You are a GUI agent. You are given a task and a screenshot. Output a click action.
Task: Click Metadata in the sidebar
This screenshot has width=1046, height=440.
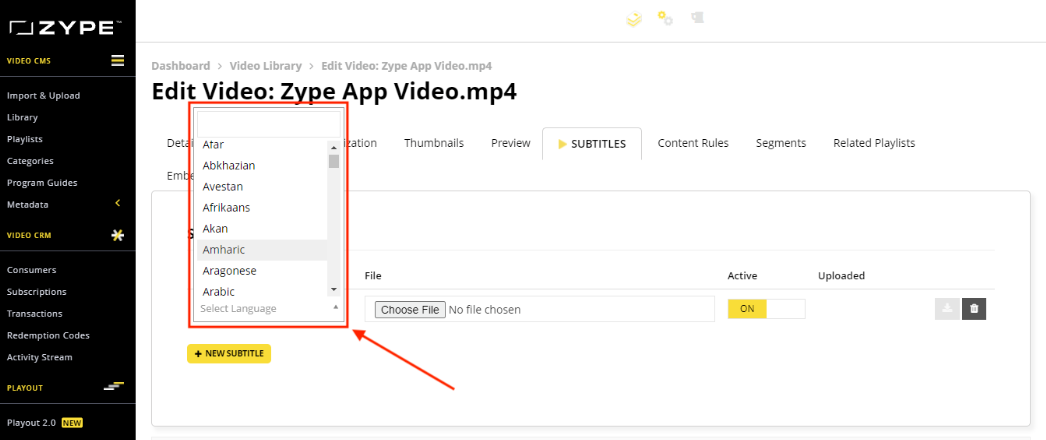pyautogui.click(x=27, y=205)
